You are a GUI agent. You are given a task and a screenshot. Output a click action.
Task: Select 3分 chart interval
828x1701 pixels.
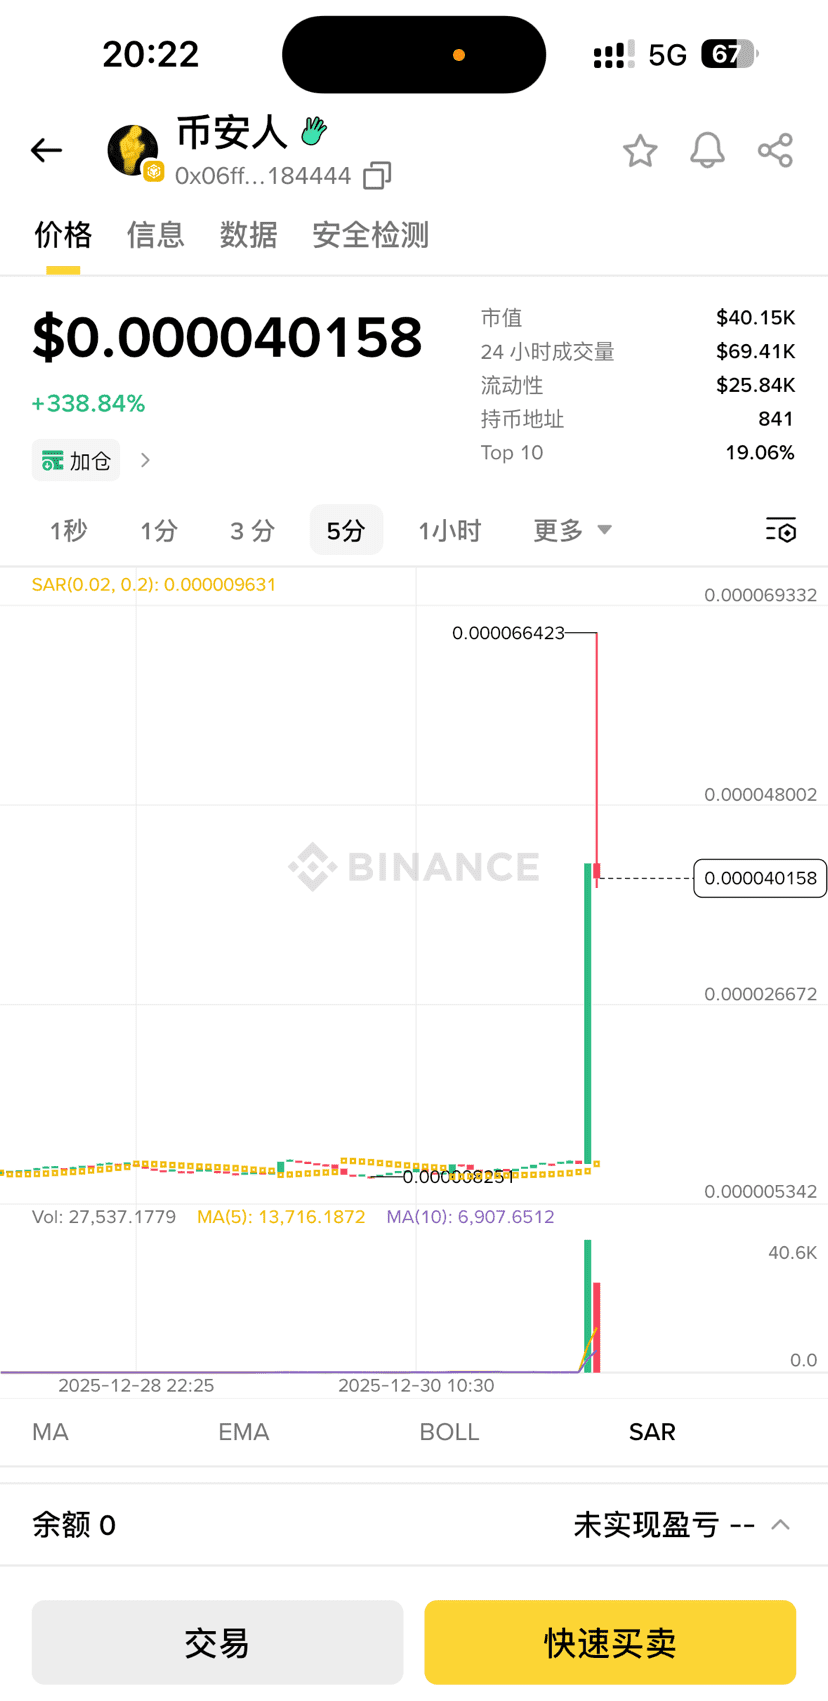click(252, 530)
